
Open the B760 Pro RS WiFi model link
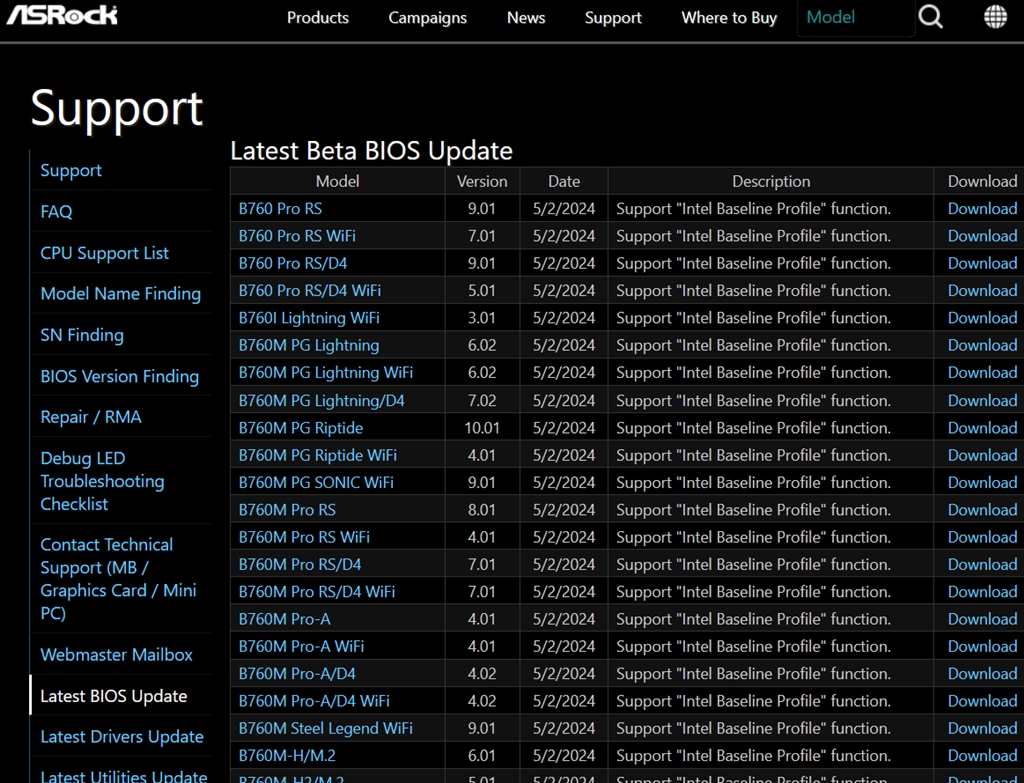tap(297, 236)
